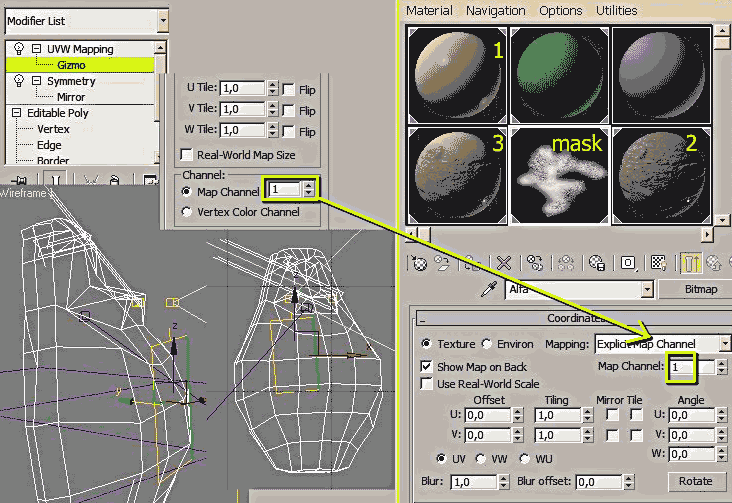This screenshot has height=503, width=732.
Task: Select the Map Channel radio button
Action: tap(186, 191)
